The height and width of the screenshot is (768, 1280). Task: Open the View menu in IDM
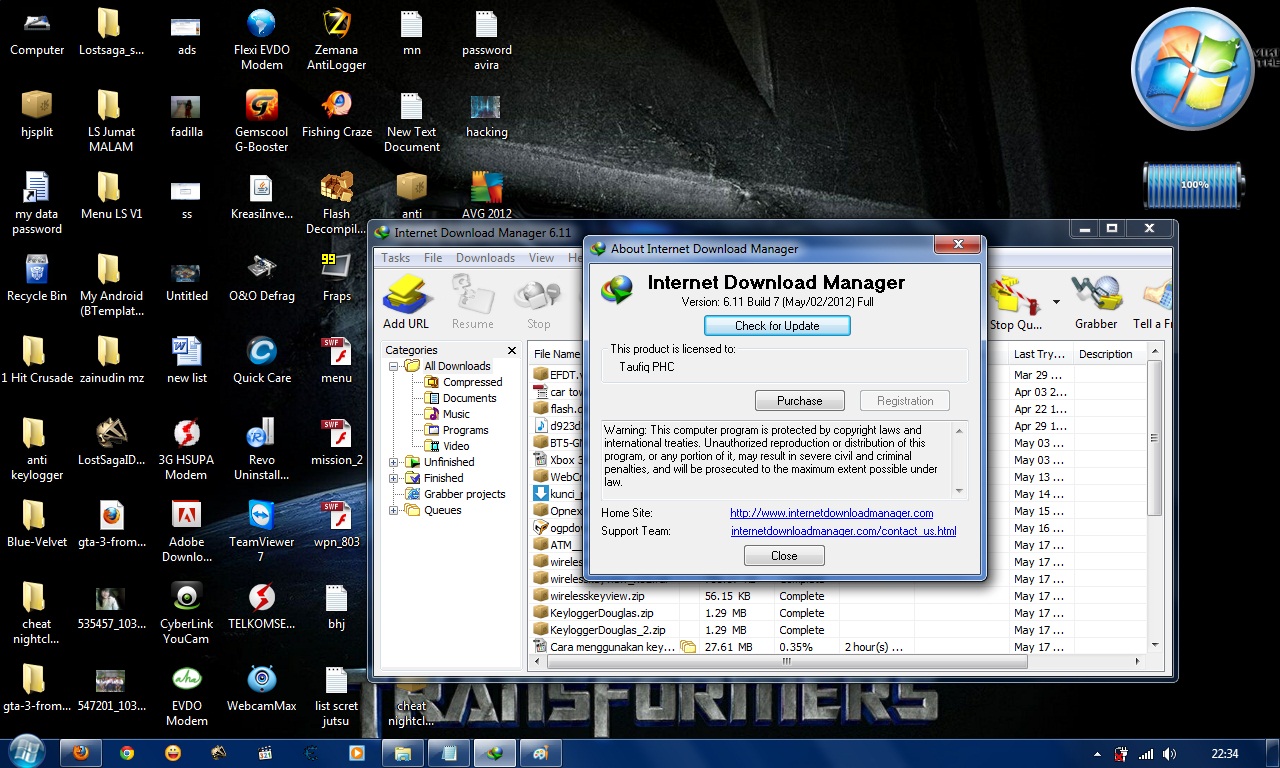pyautogui.click(x=541, y=258)
